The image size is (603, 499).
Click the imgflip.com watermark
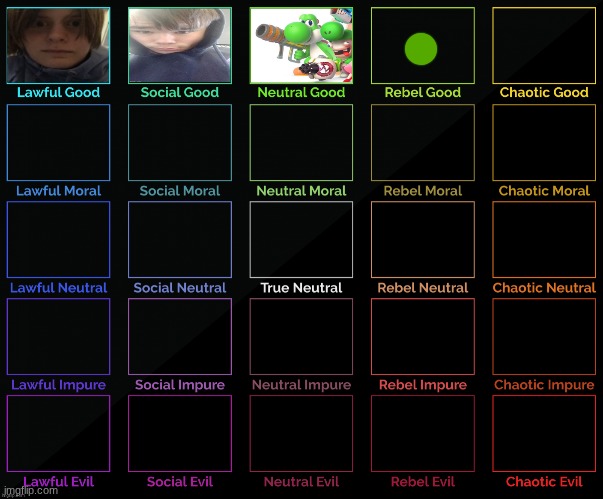coord(30,491)
